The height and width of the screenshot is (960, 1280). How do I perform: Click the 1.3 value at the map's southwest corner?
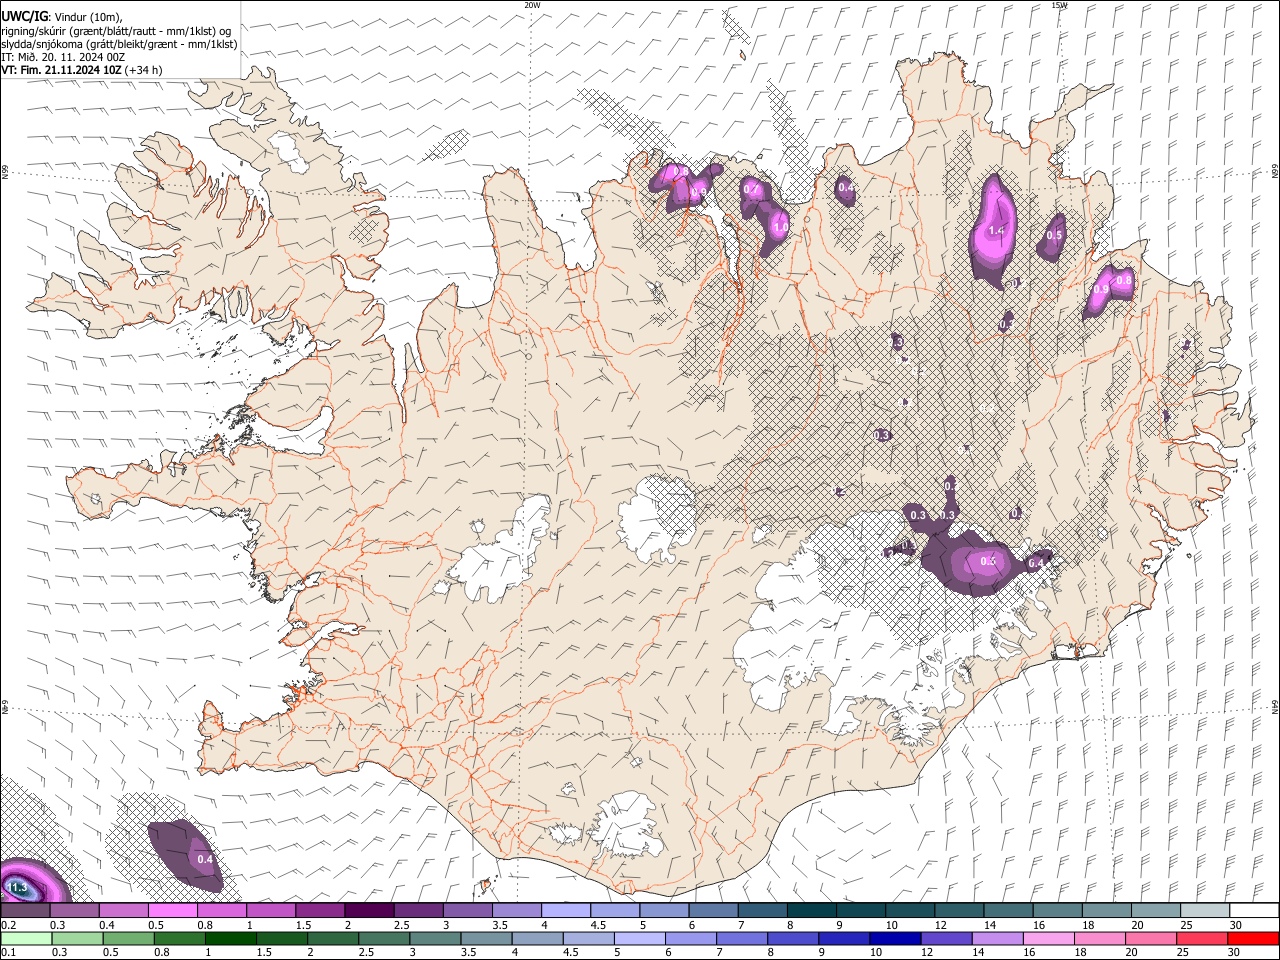[x=18, y=887]
